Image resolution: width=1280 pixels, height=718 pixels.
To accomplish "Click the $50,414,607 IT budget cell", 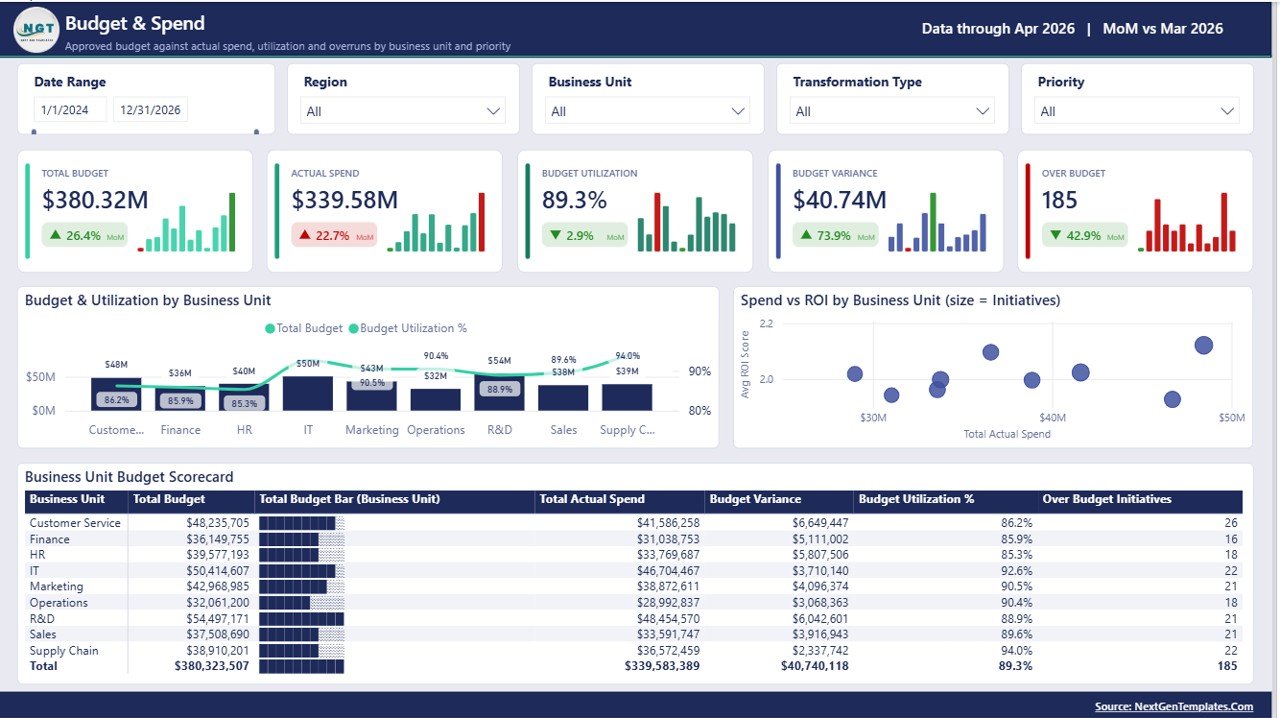I will click(x=218, y=570).
